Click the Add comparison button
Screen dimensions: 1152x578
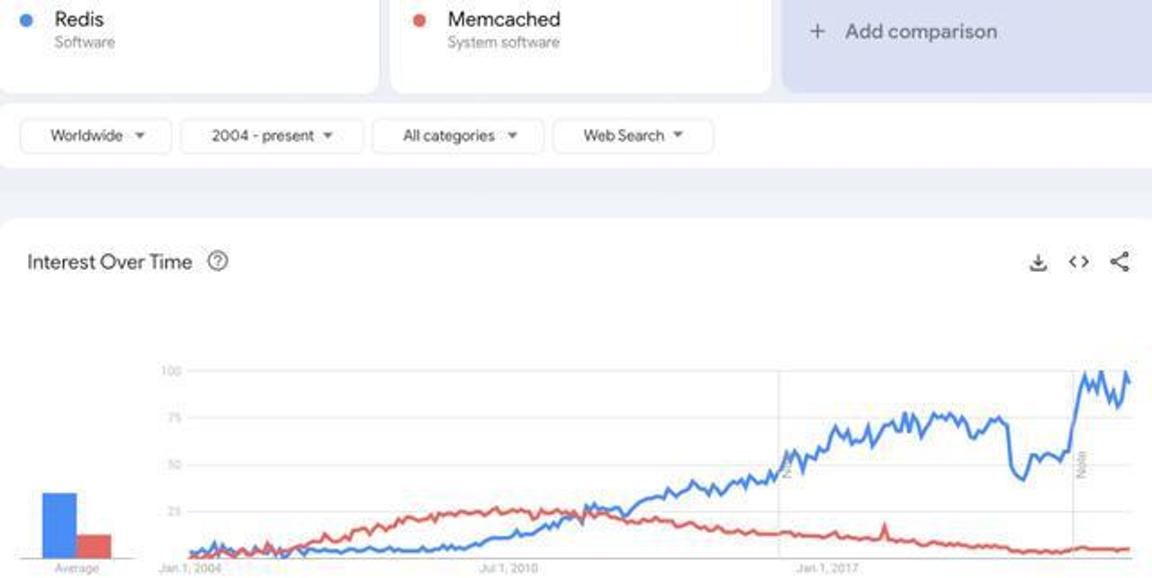coord(967,44)
